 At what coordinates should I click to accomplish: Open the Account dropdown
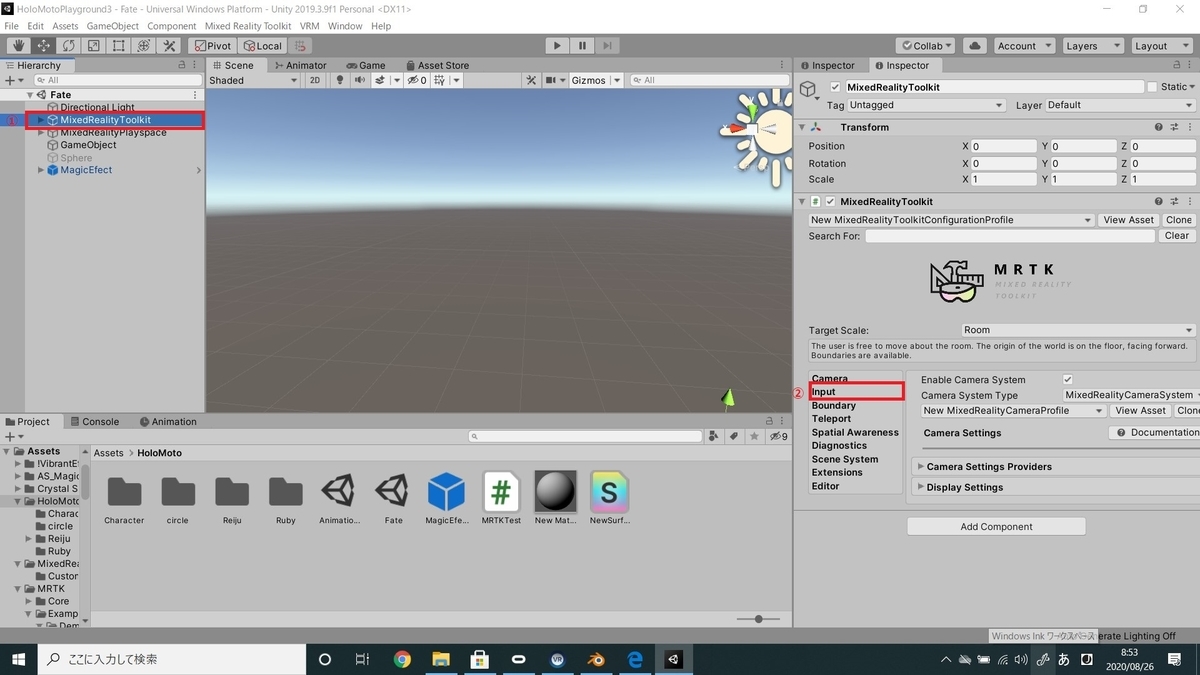coord(1024,46)
